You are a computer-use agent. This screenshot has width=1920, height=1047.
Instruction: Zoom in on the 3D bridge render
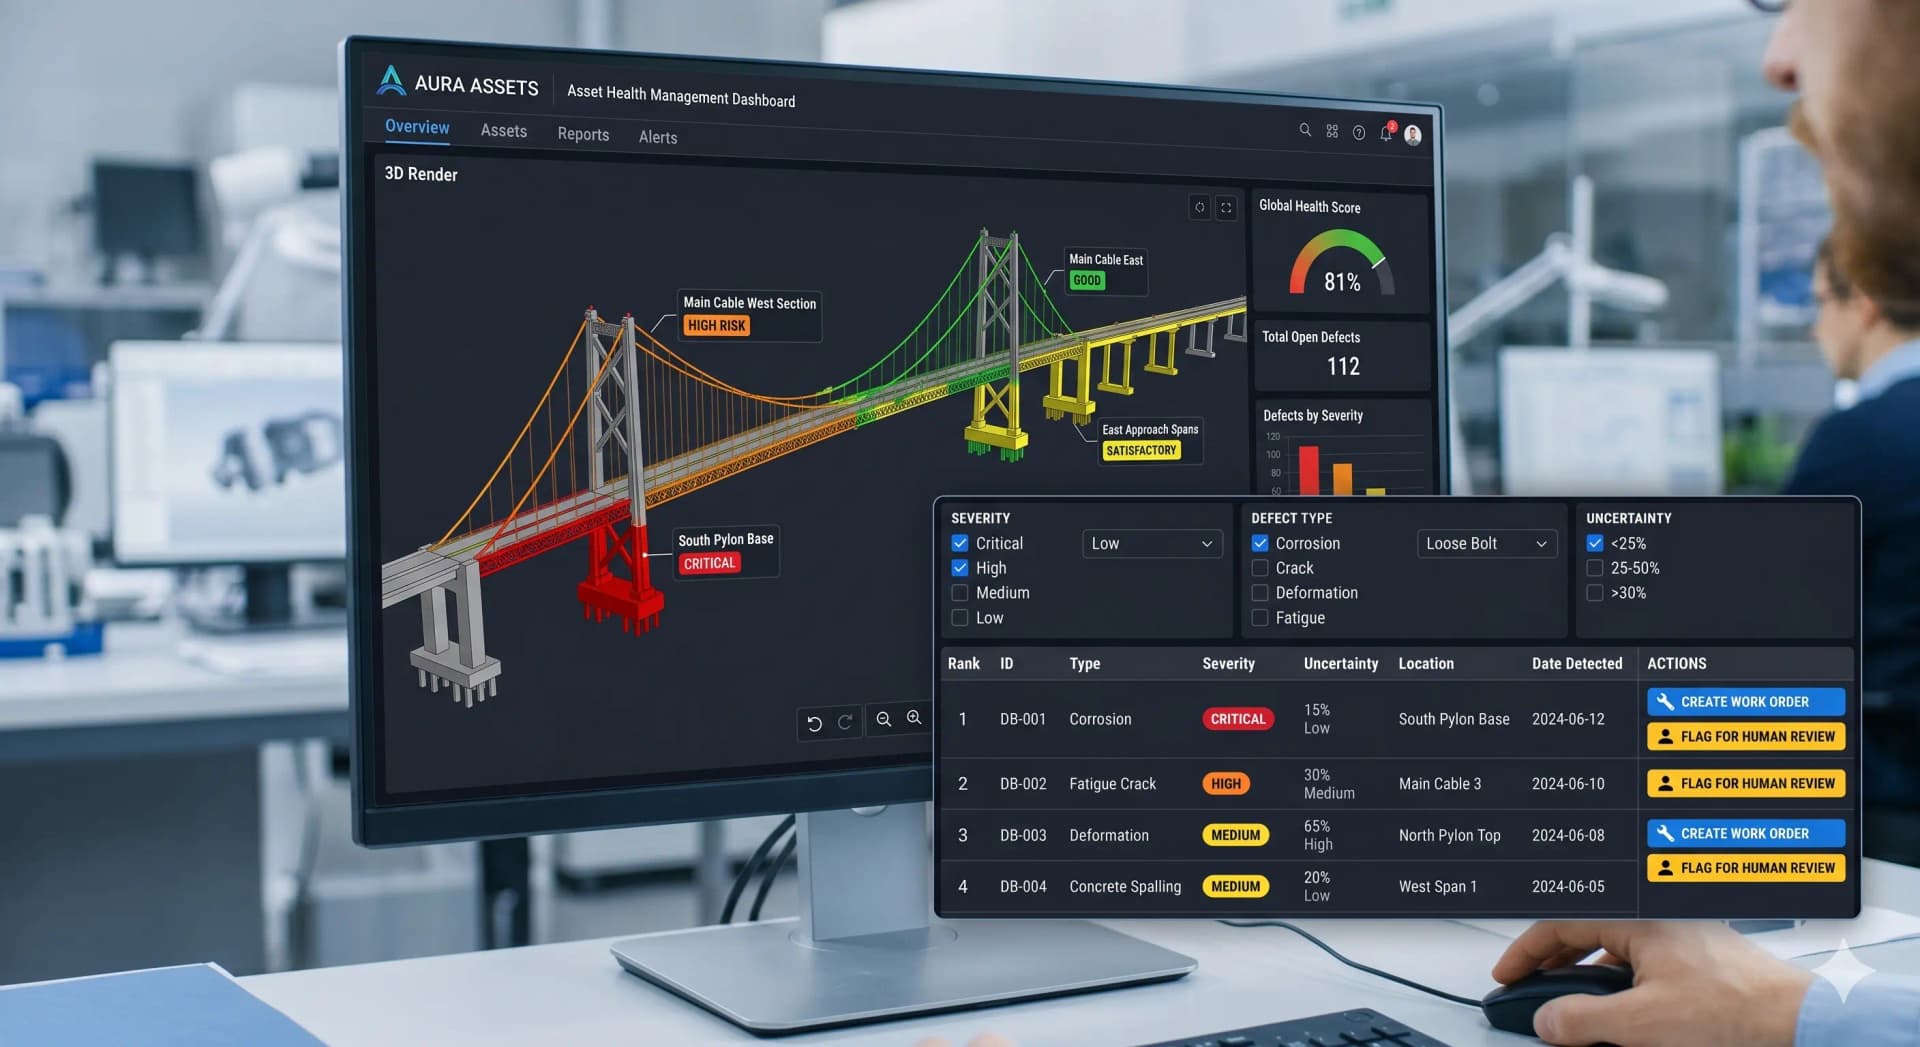click(x=914, y=718)
